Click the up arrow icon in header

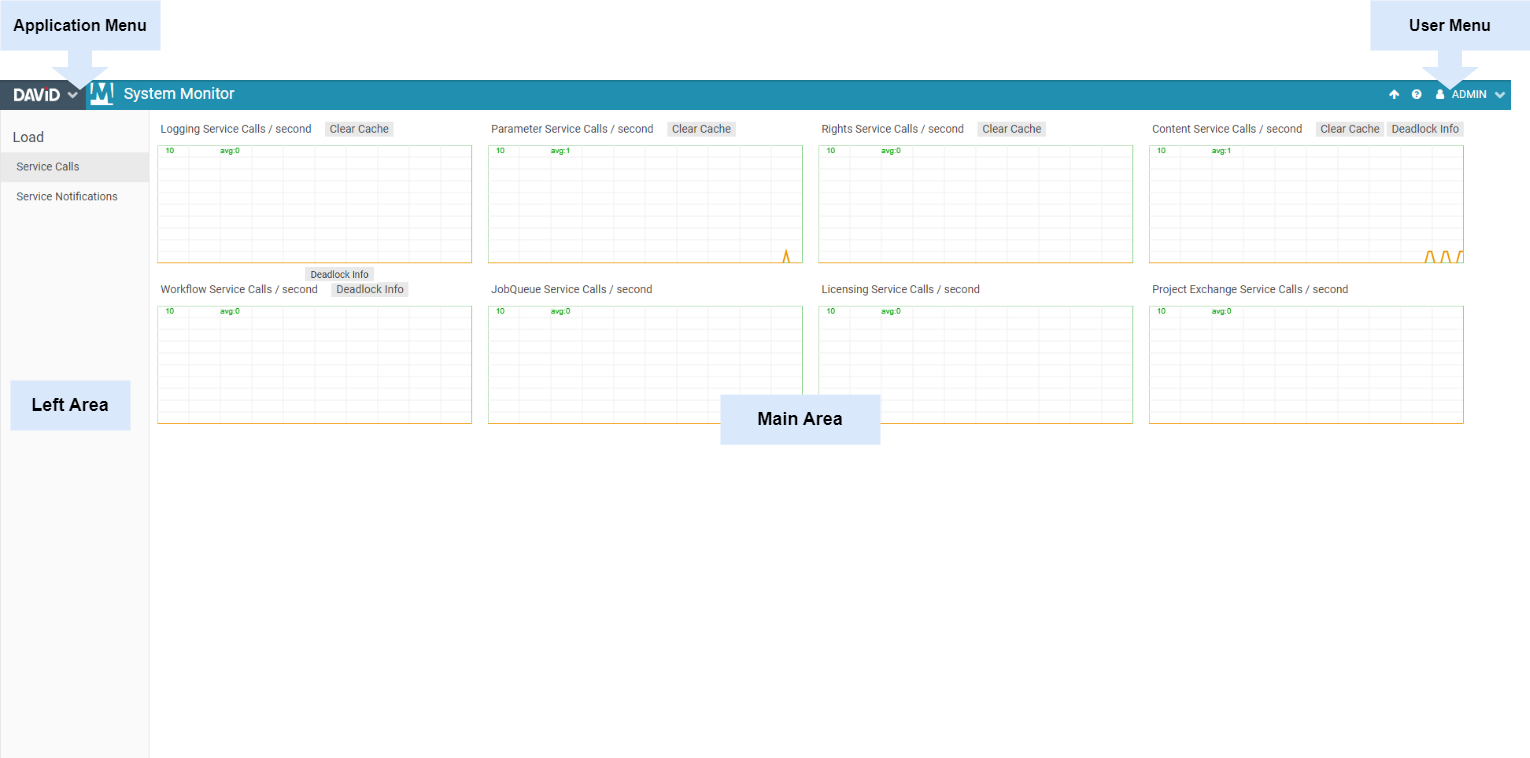coord(1394,95)
